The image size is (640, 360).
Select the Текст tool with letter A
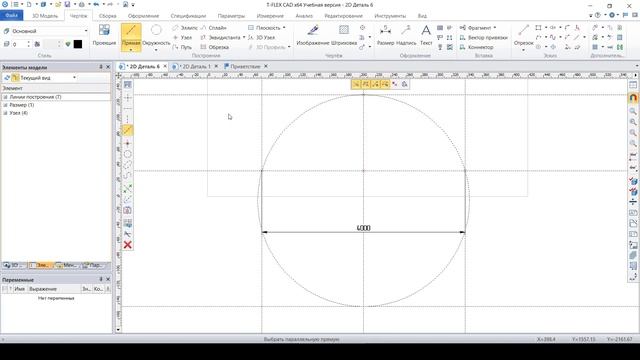point(426,35)
